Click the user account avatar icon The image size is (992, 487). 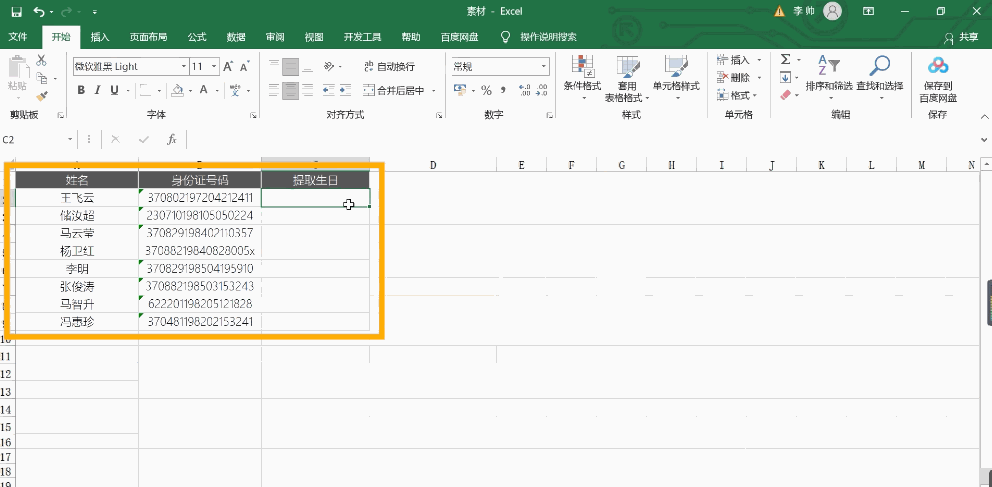pyautogui.click(x=833, y=11)
